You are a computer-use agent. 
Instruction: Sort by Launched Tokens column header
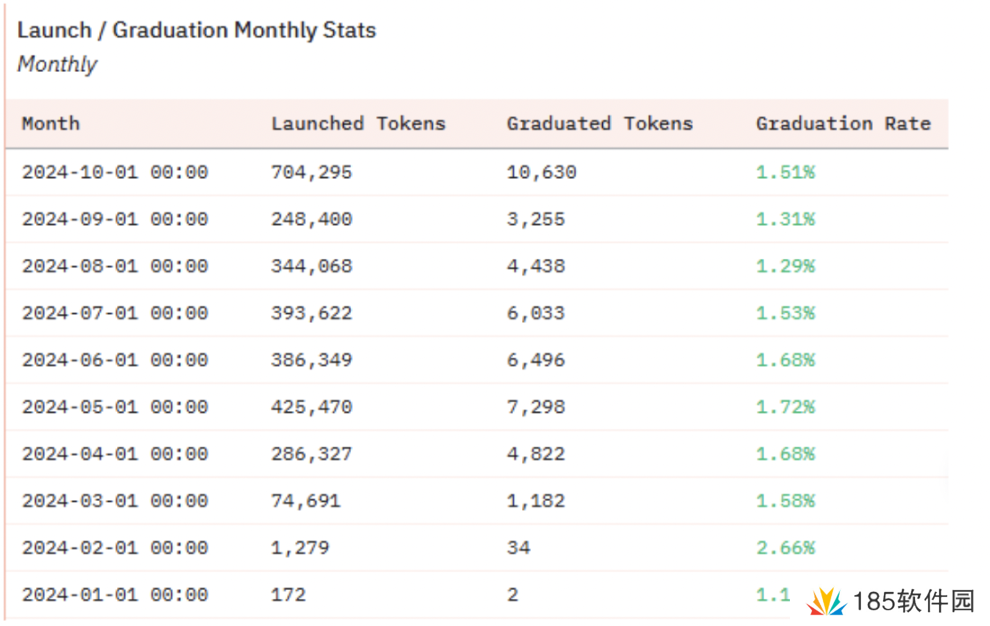(x=358, y=124)
